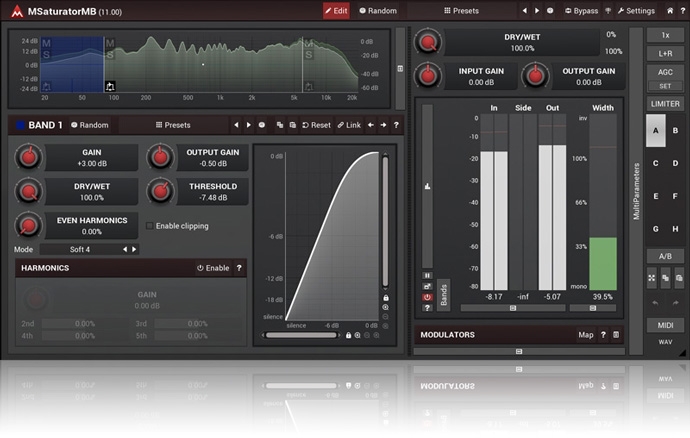Toggle plugin Bypass
690x438 pixels.
[581, 11]
